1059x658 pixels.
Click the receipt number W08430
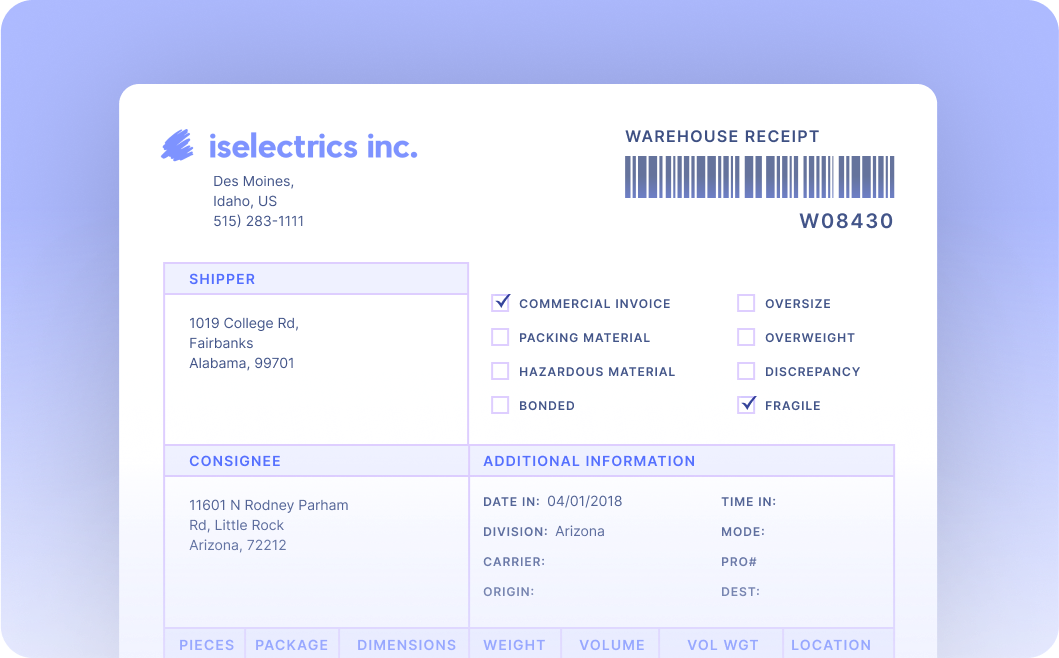[846, 221]
